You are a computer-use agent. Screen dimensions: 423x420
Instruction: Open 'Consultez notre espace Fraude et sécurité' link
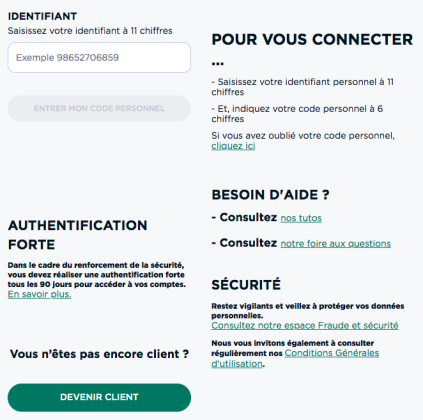pos(305,325)
